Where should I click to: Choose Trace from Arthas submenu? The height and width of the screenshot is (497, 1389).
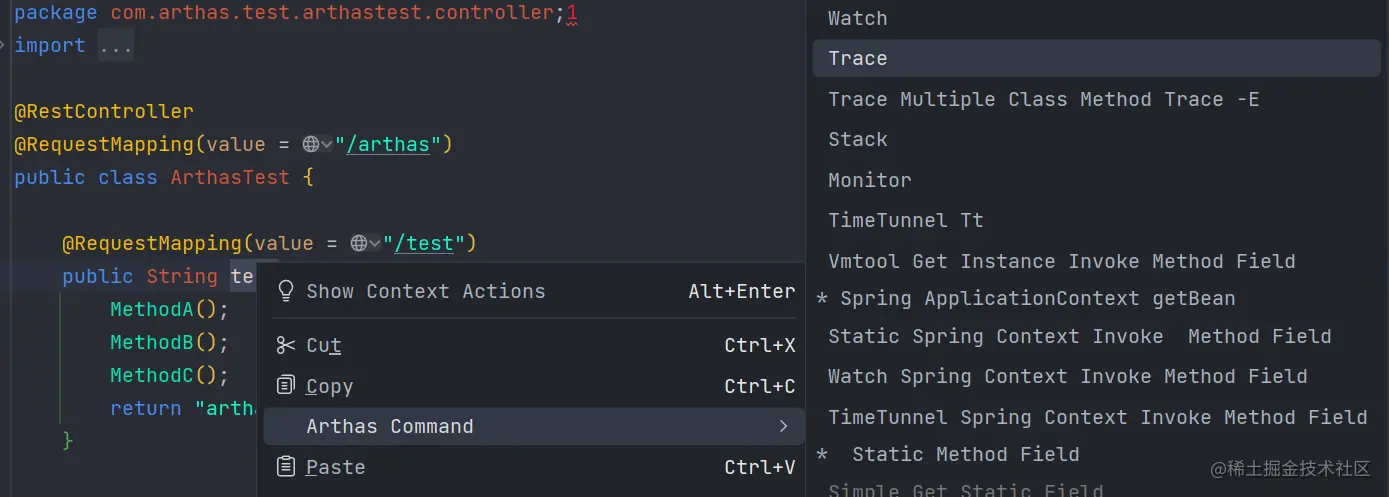1097,58
